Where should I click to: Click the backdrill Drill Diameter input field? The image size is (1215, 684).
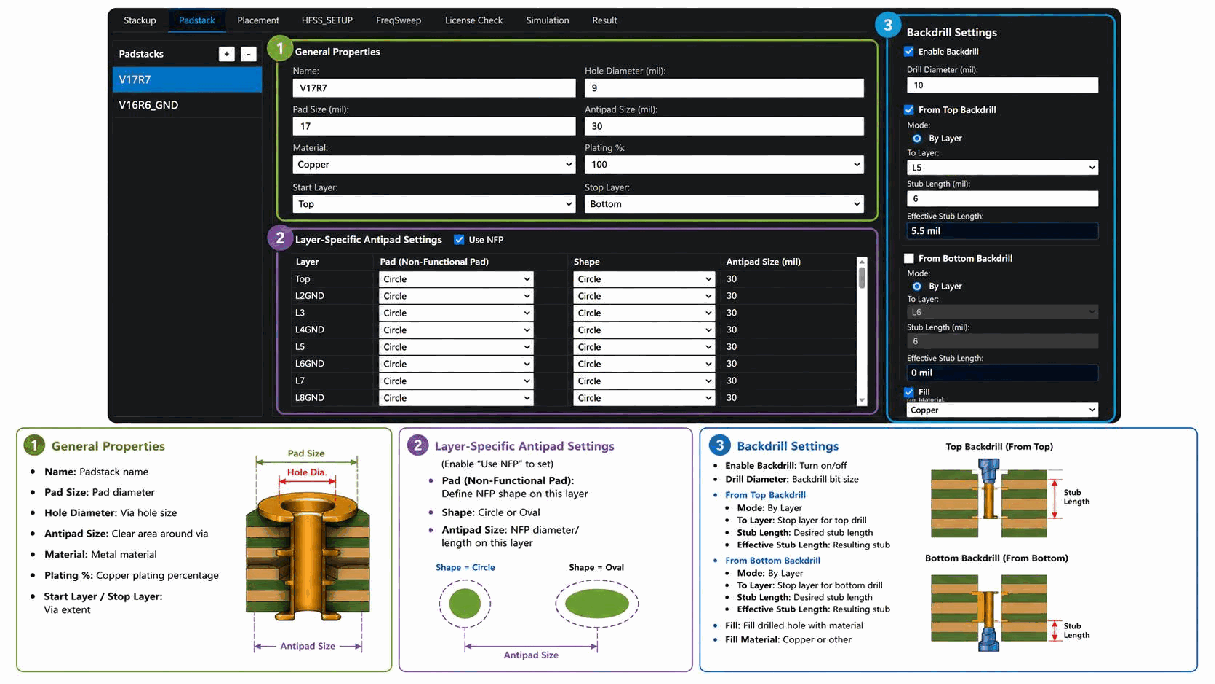tap(1002, 86)
